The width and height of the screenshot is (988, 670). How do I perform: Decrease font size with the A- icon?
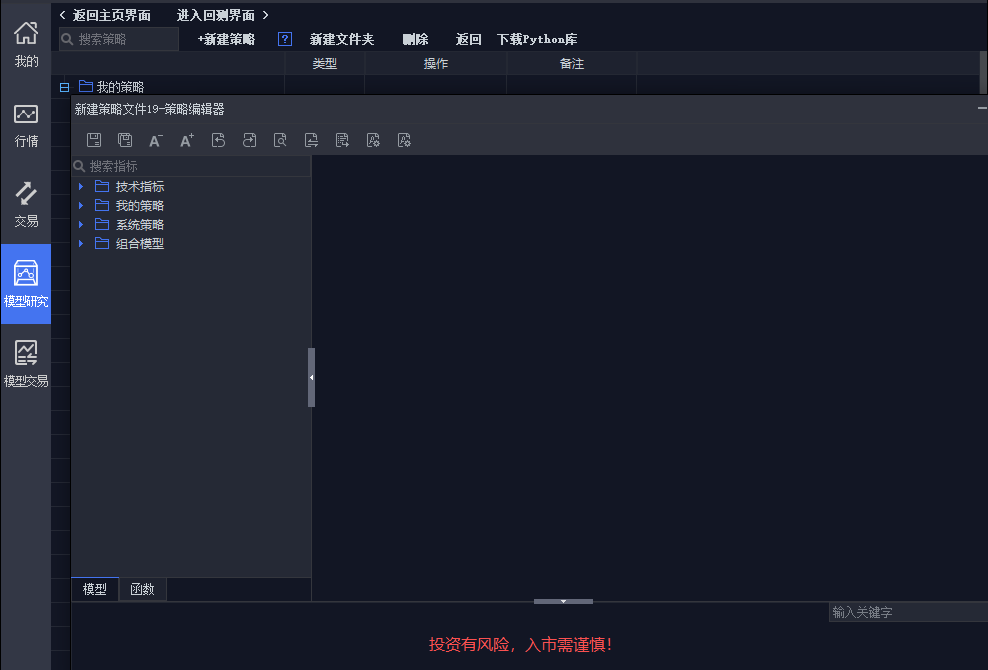coord(156,140)
